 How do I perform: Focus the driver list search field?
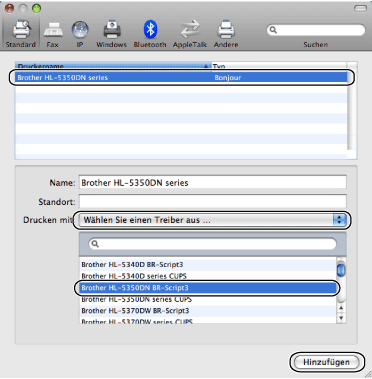pyautogui.click(x=213, y=244)
